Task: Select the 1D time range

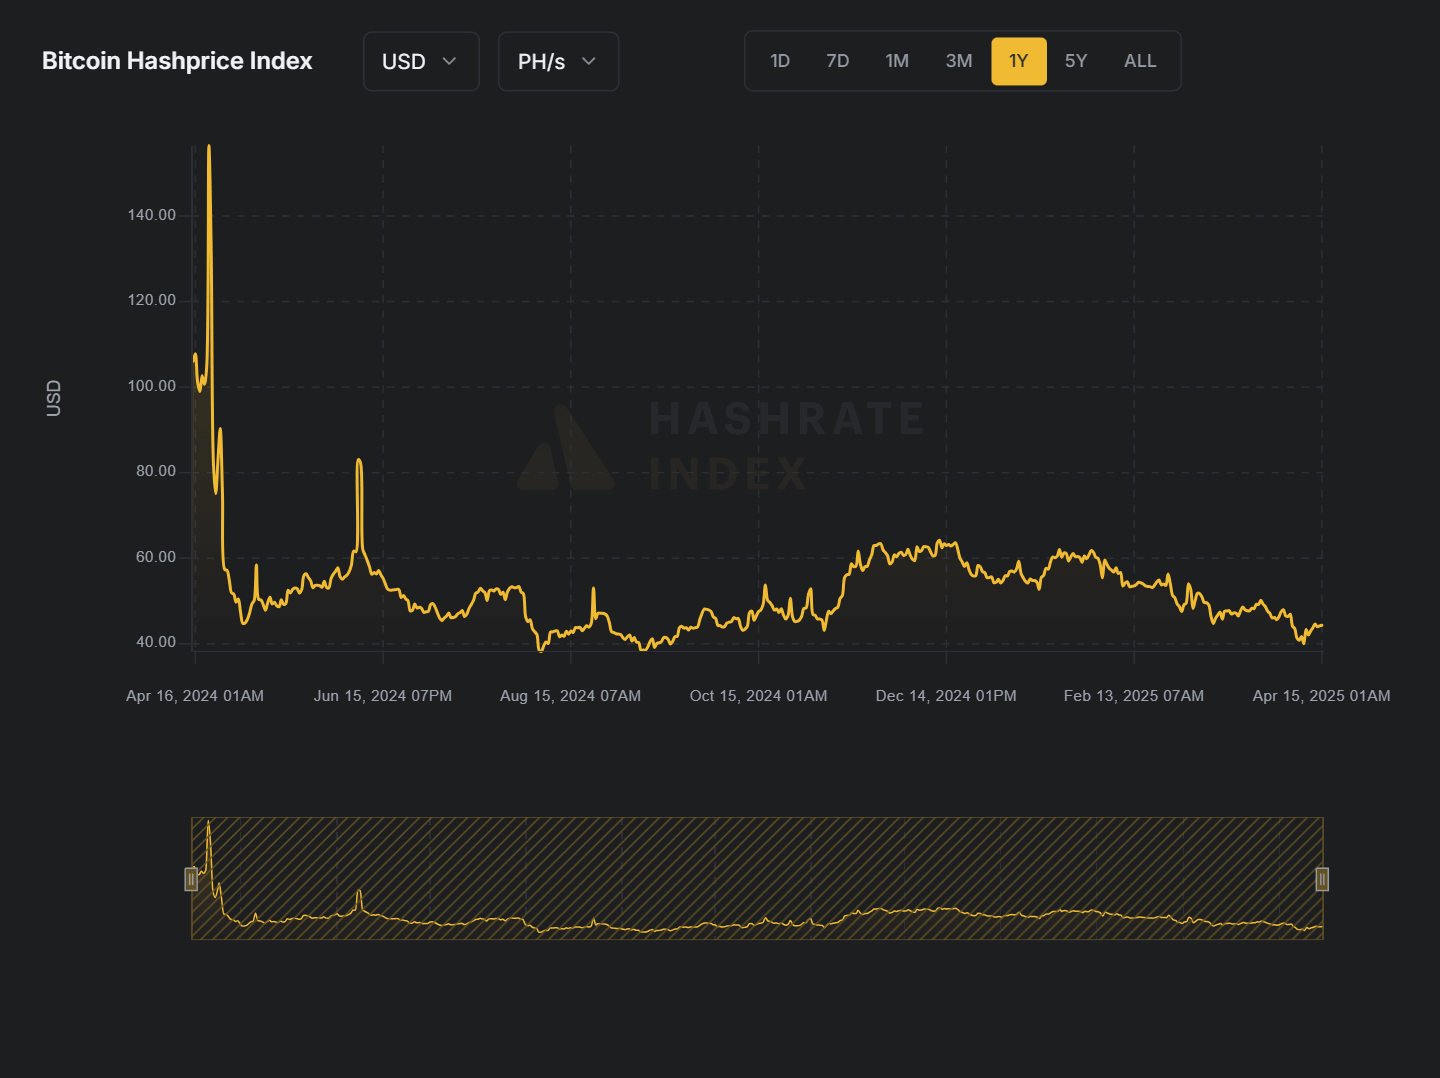Action: coord(780,61)
